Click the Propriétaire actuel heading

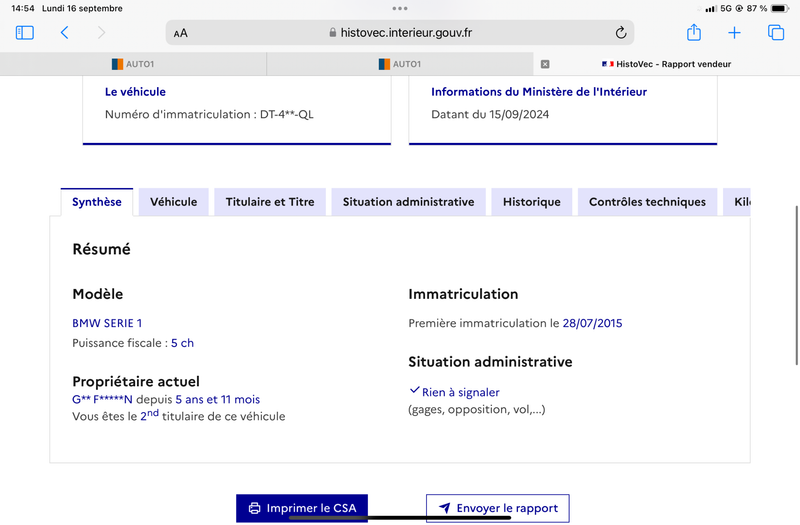(x=136, y=382)
